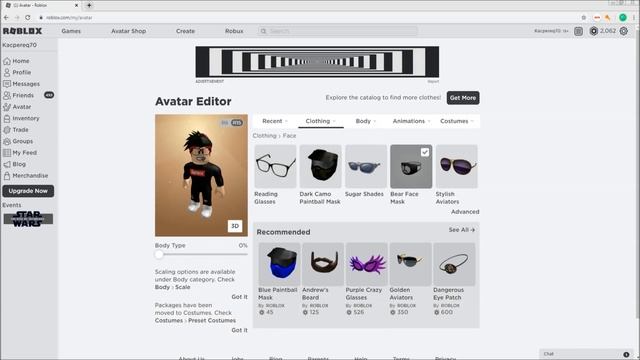Screen dimensions: 640x360
Task: Open My Feed in the sidebar
Action: pos(20,152)
